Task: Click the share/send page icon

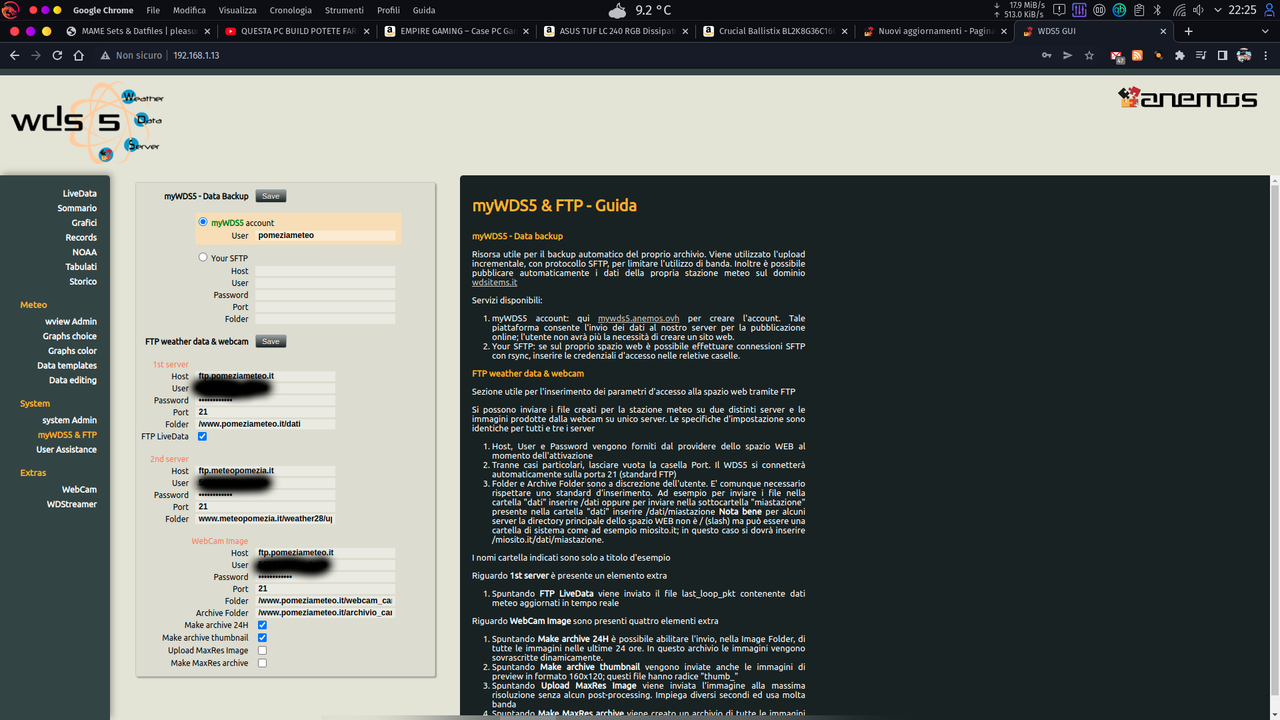Action: point(1068,55)
